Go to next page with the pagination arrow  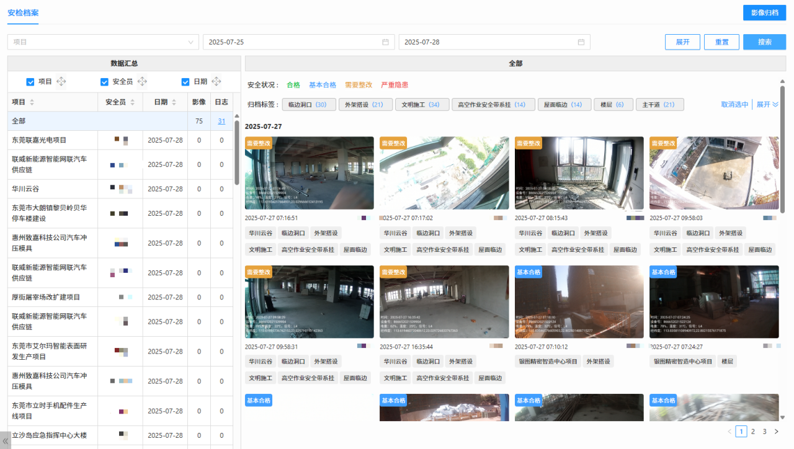pyautogui.click(x=777, y=432)
